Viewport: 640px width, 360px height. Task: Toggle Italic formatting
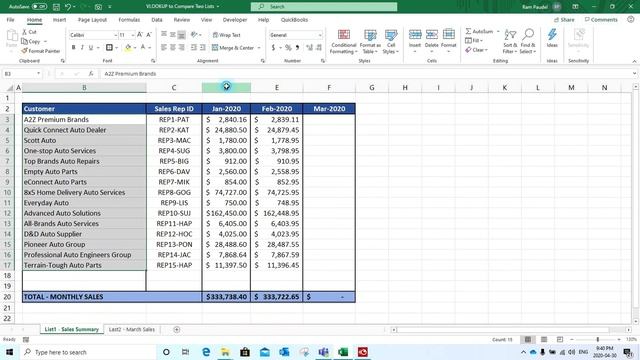click(x=82, y=48)
